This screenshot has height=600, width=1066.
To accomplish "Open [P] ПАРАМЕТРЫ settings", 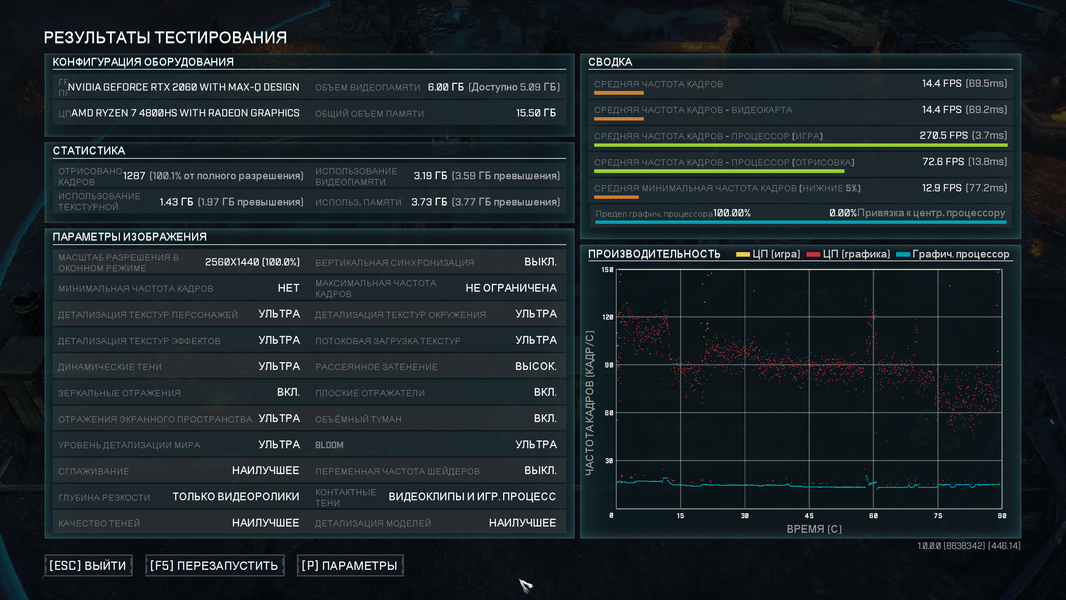I will 349,565.
